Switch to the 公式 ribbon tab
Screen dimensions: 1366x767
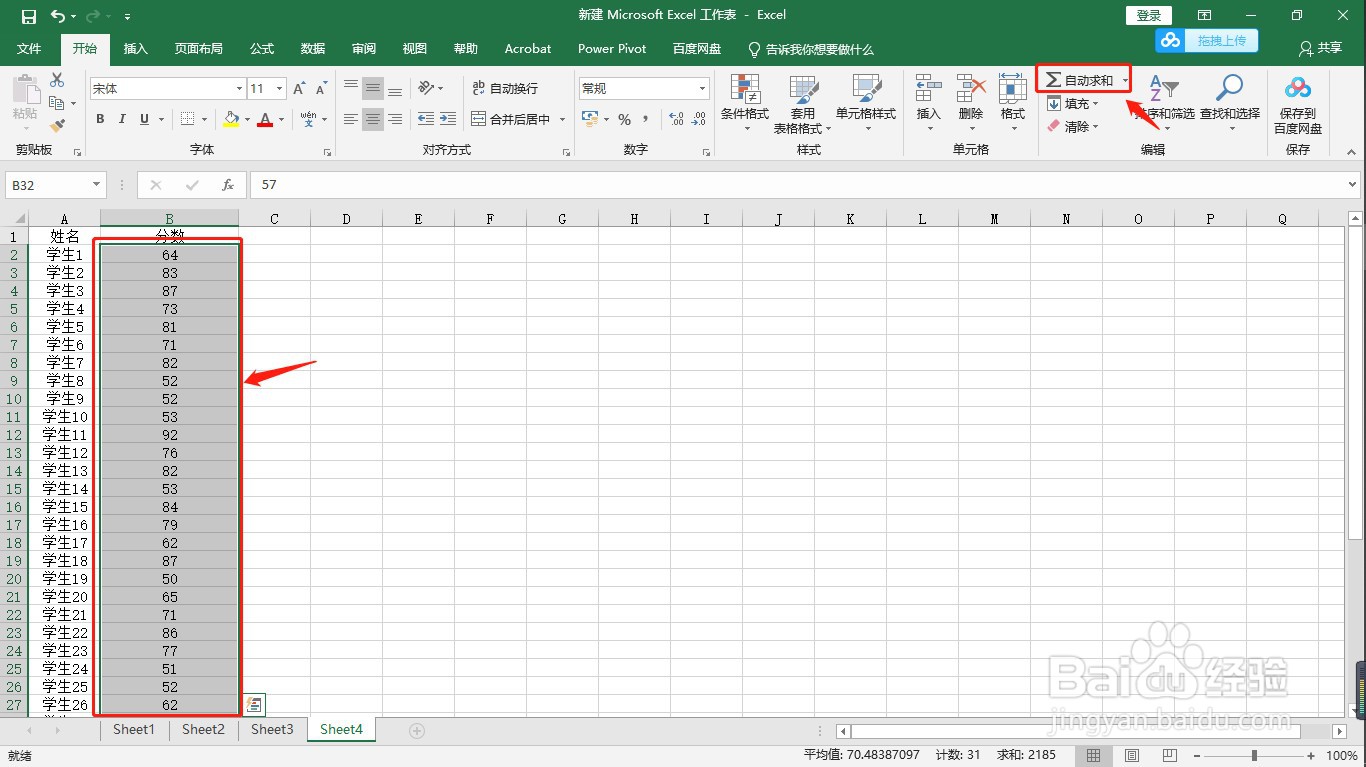(262, 49)
